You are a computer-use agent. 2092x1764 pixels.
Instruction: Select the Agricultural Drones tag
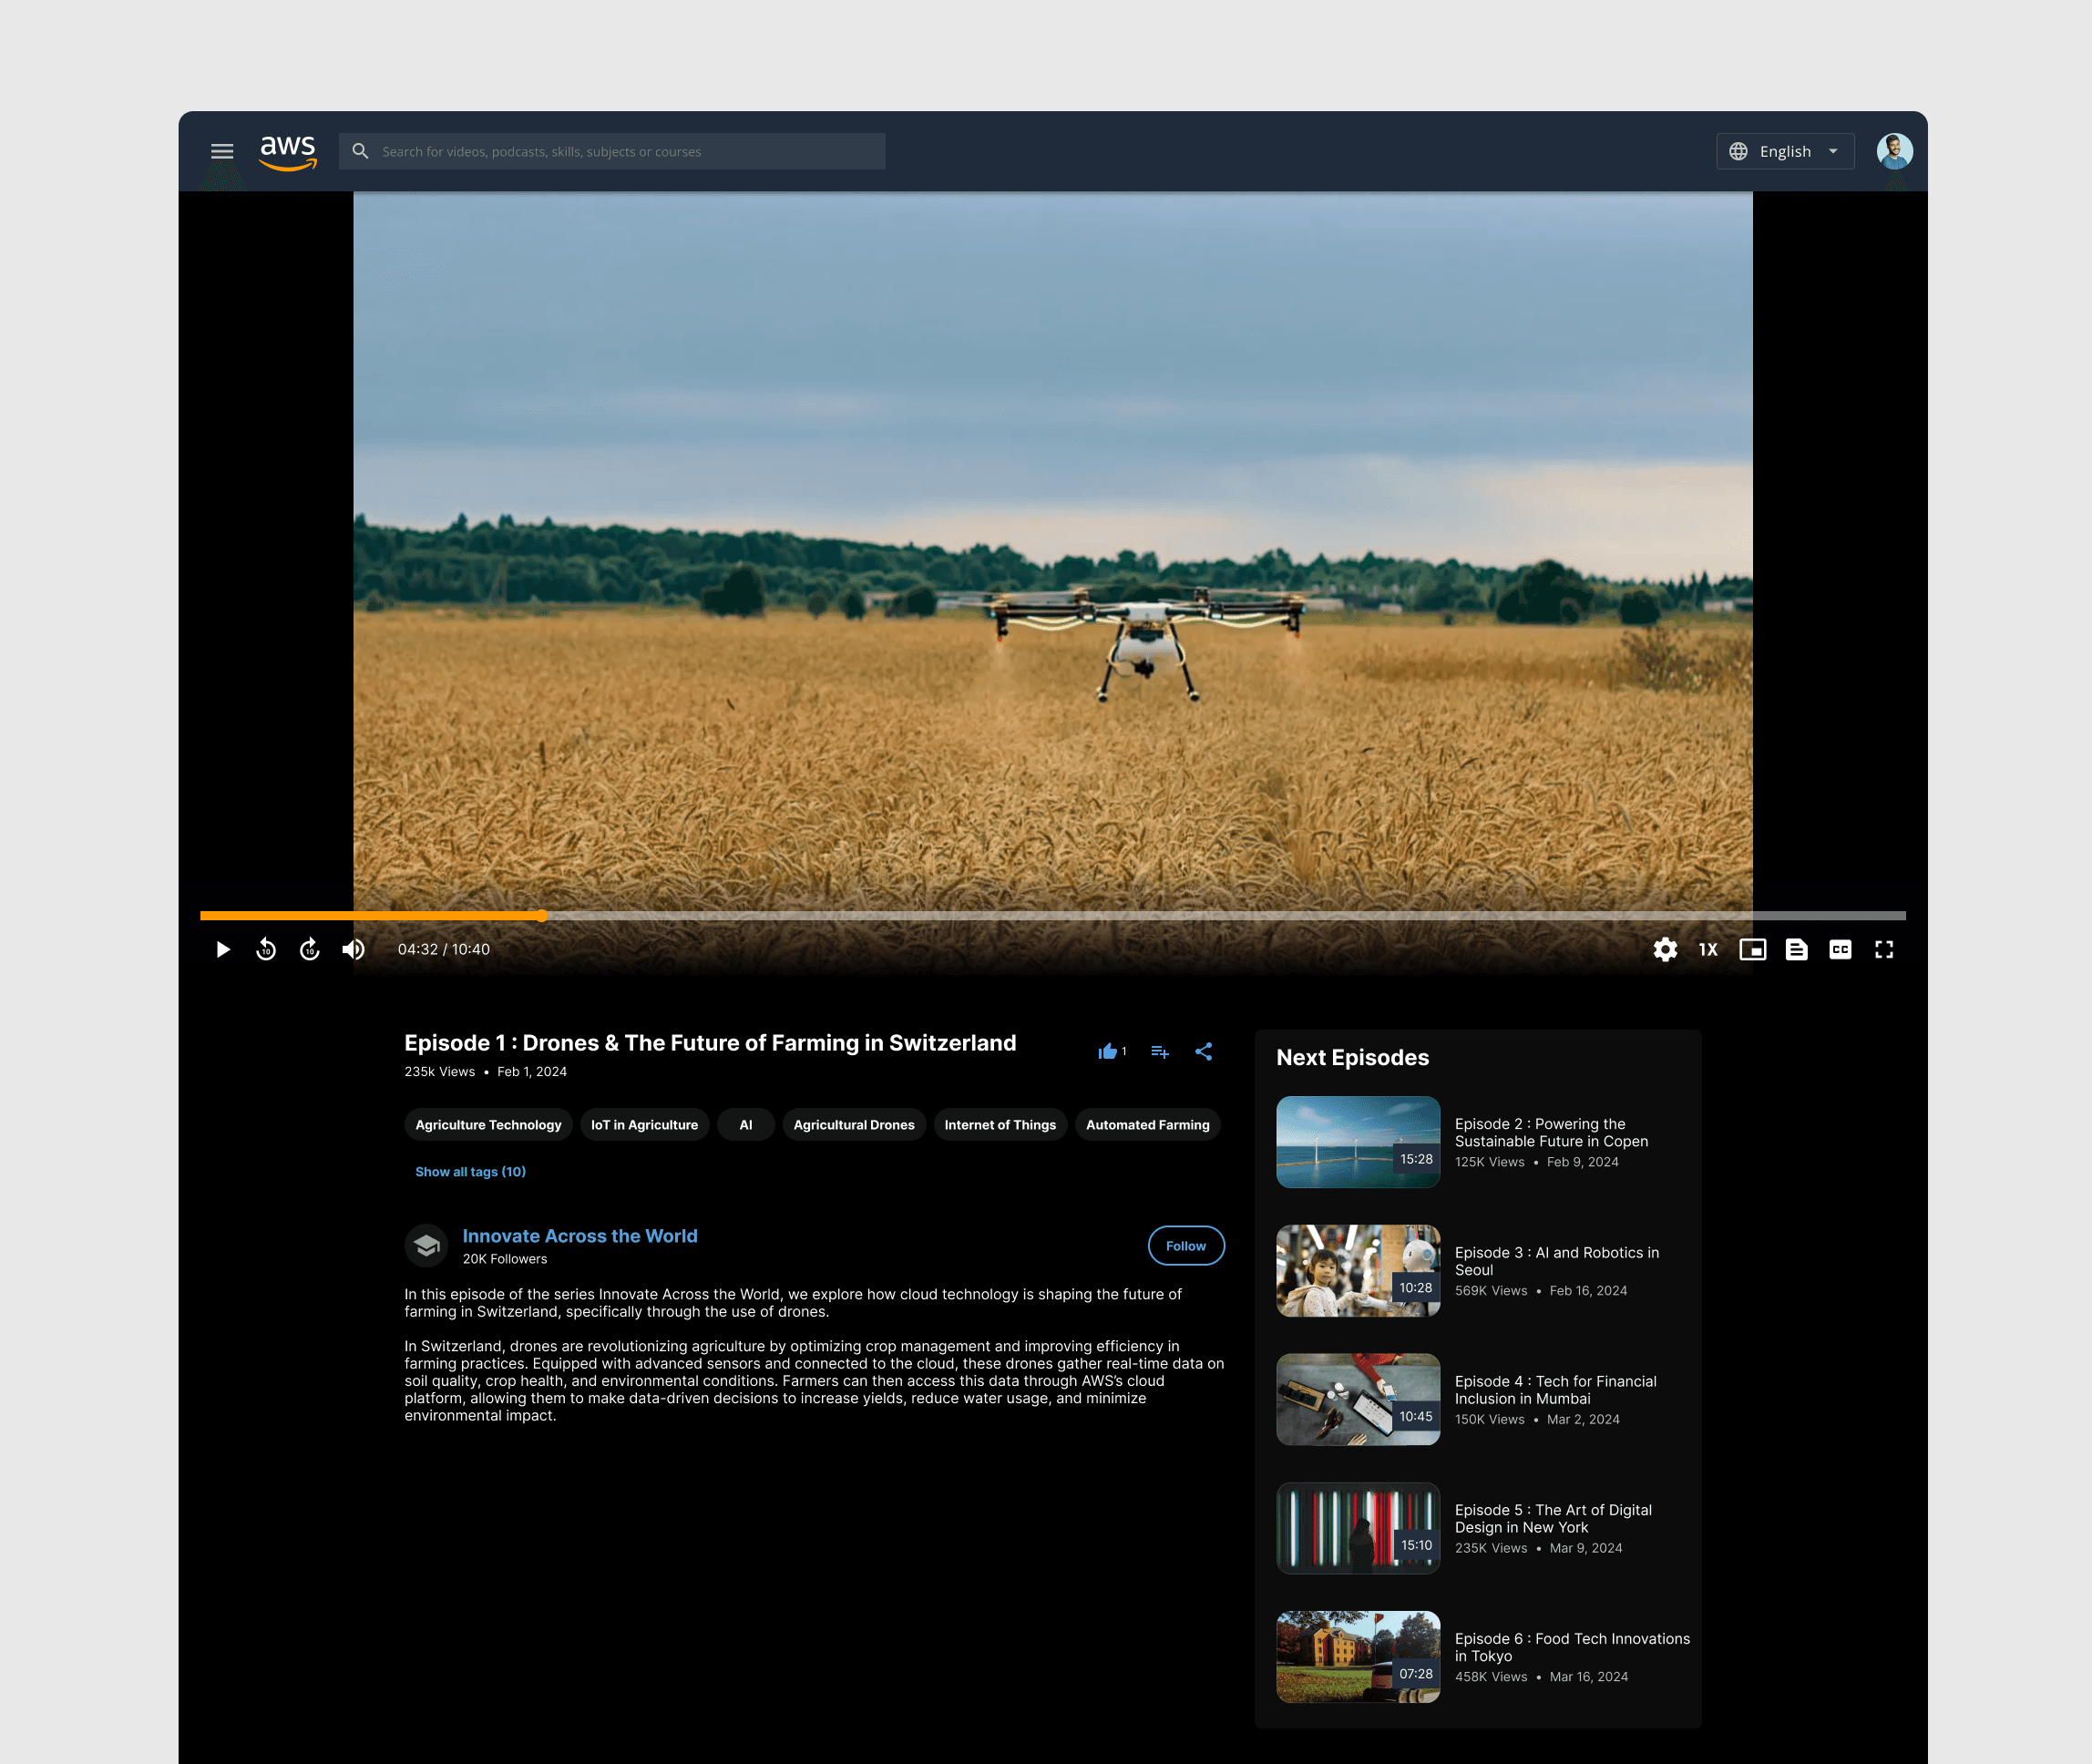854,1124
